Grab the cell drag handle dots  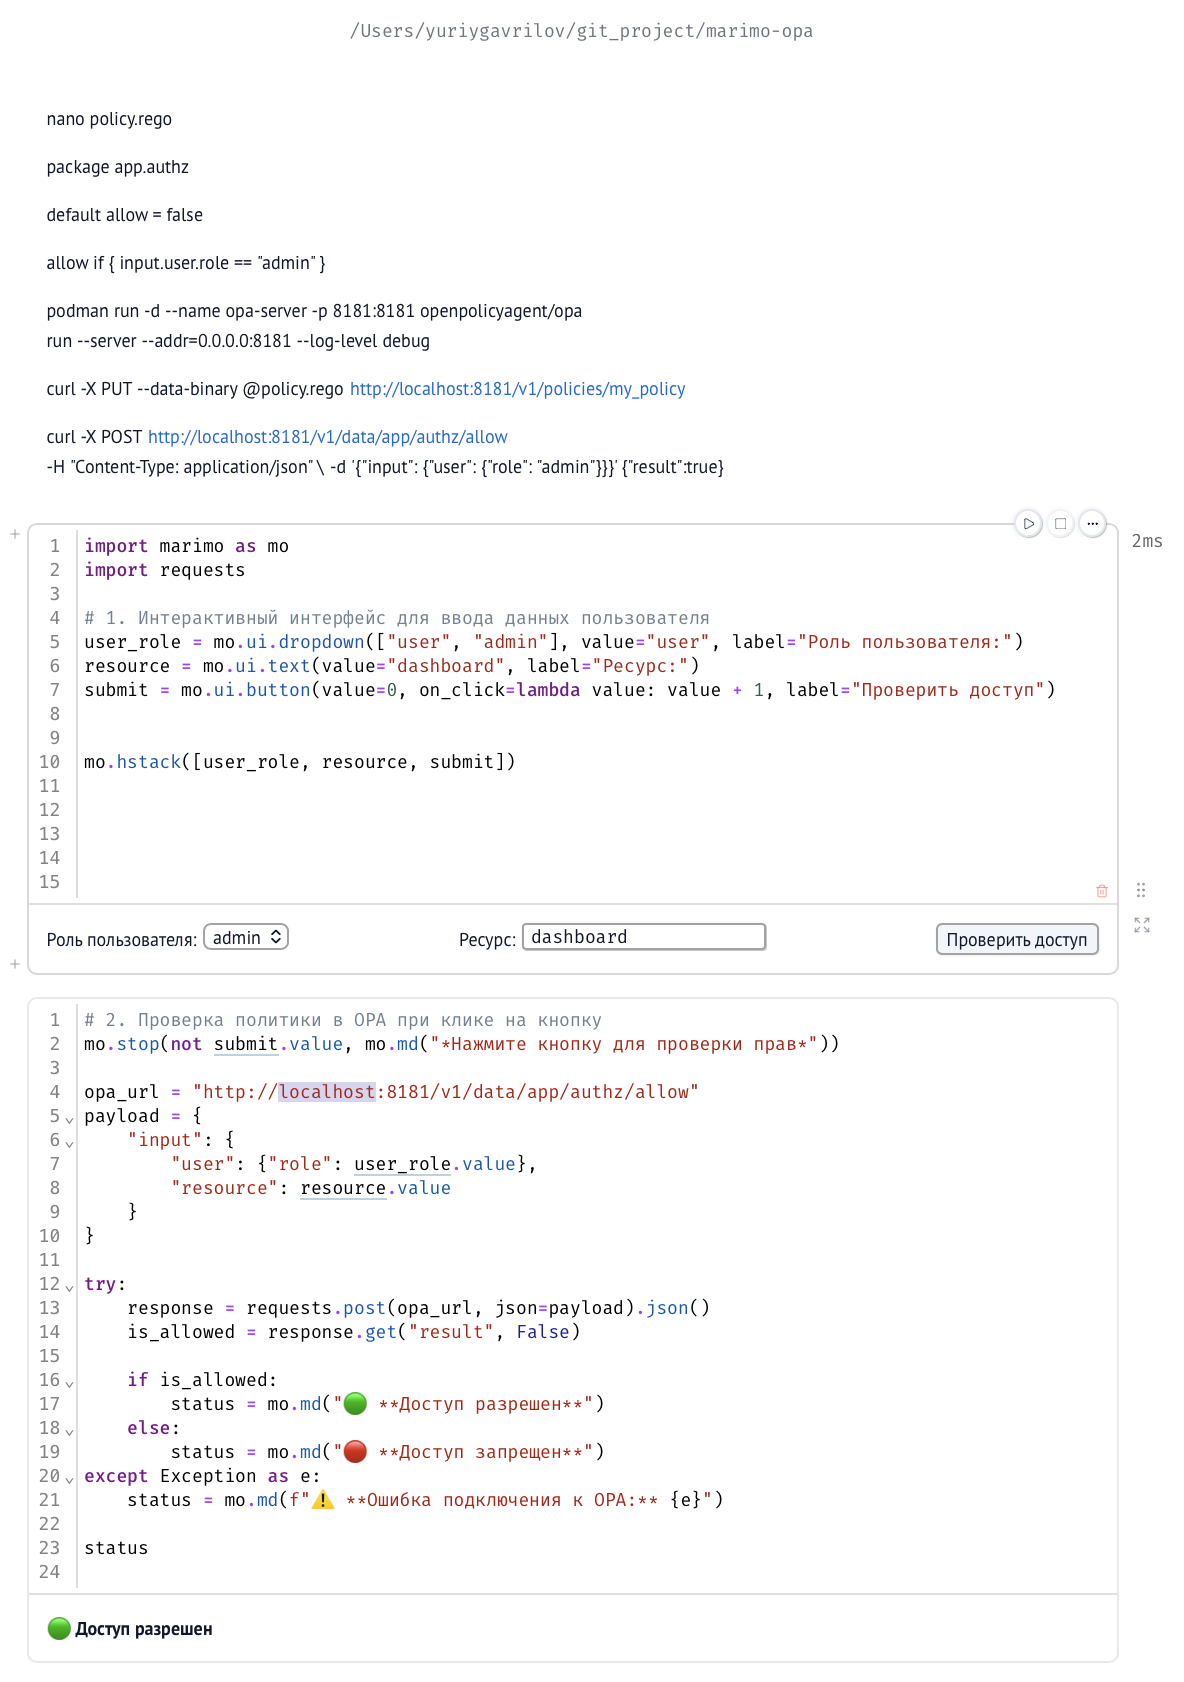tap(1141, 890)
